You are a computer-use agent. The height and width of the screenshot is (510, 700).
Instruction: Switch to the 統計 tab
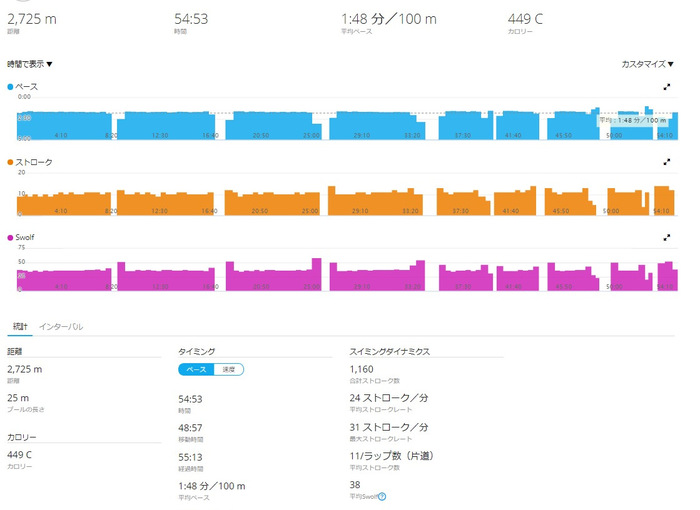tap(20, 326)
